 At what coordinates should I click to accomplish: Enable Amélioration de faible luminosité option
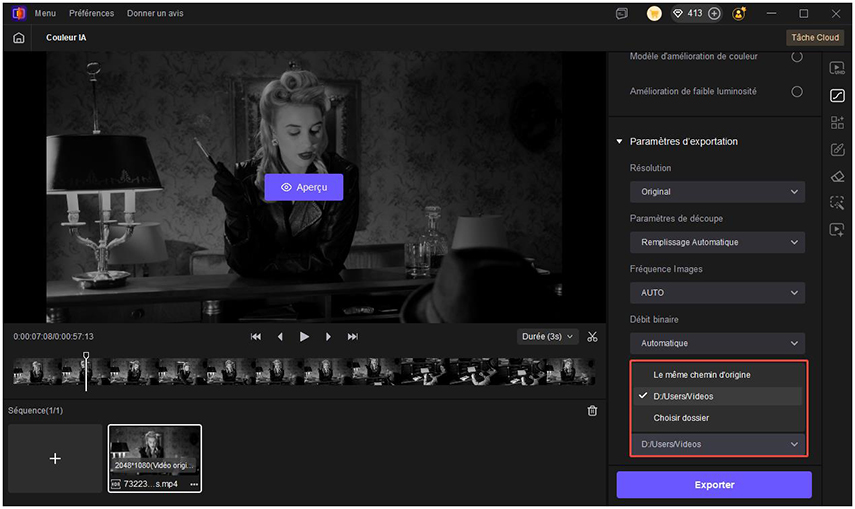(x=797, y=92)
